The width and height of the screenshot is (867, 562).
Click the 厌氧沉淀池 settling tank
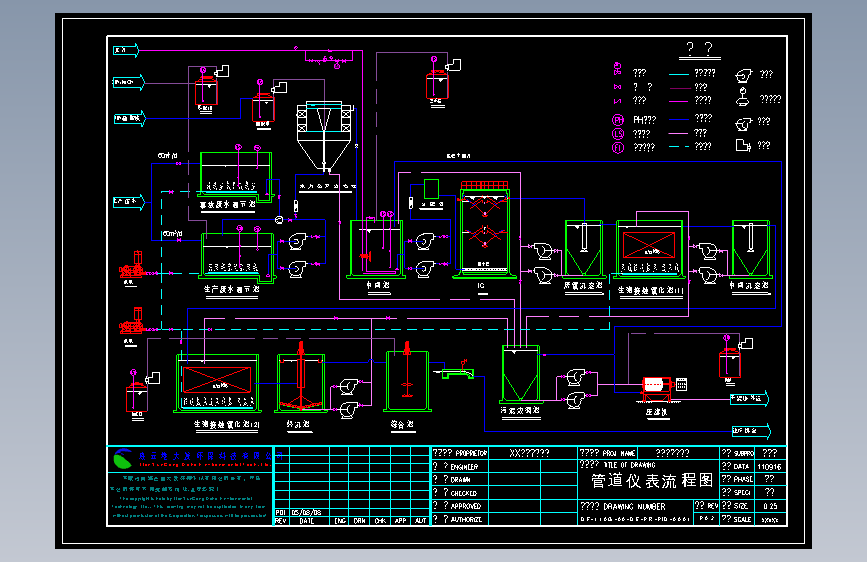tap(584, 249)
